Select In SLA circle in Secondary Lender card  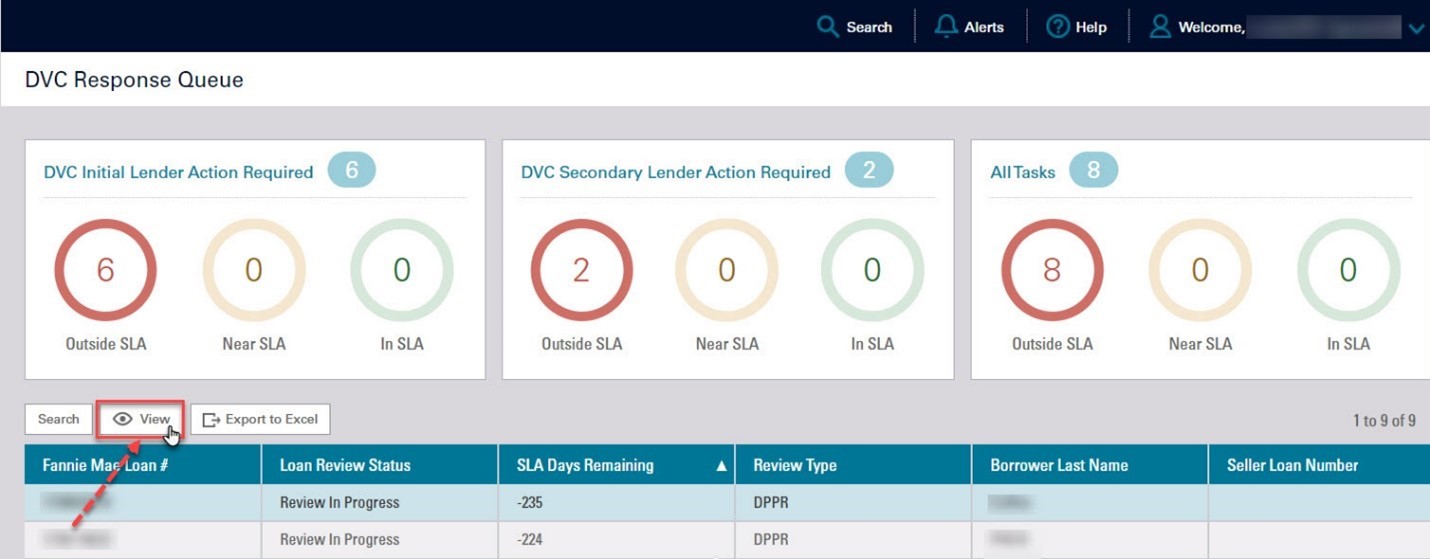[872, 271]
